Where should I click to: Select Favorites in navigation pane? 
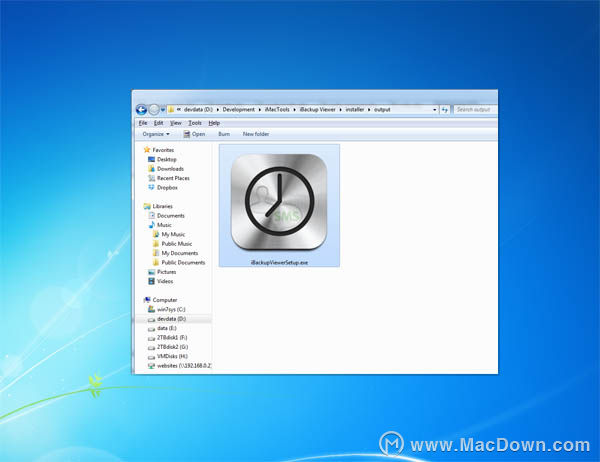pos(163,150)
